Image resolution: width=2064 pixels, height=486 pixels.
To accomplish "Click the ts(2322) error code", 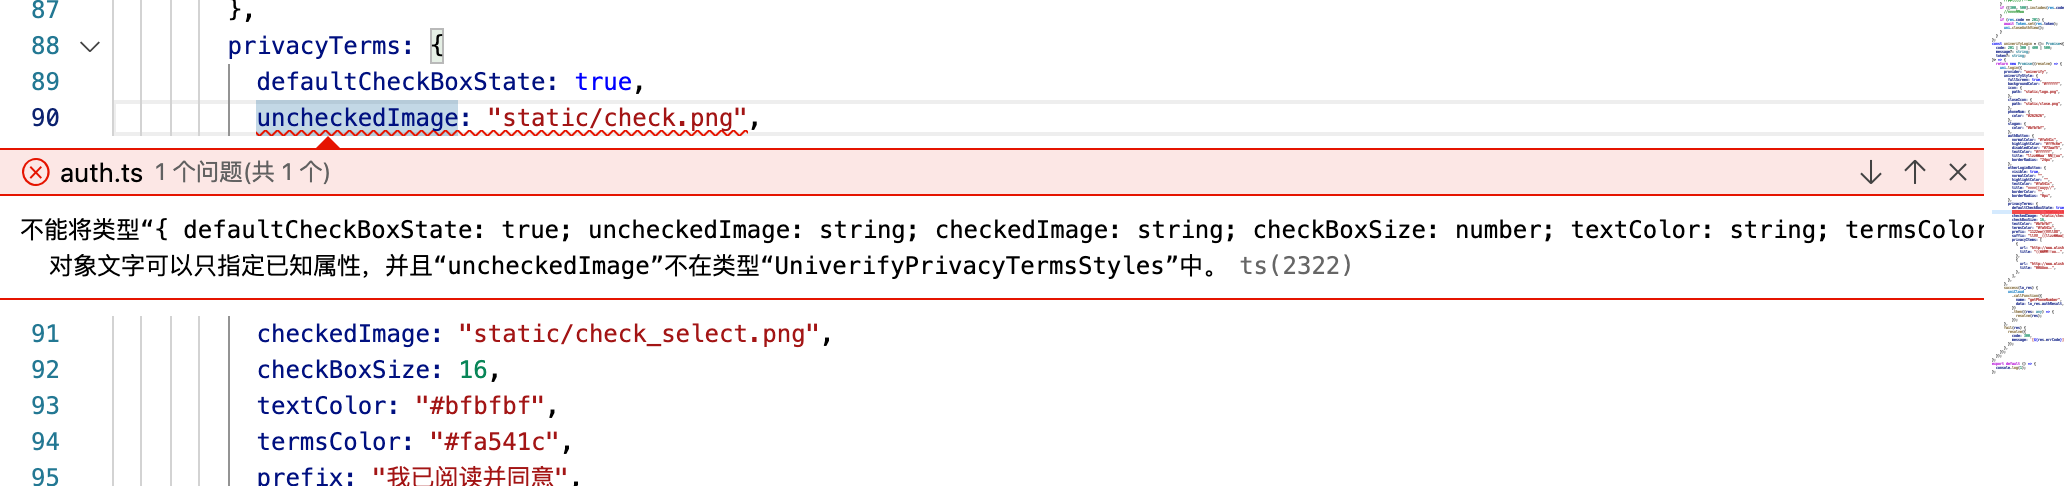I will [x=1296, y=265].
